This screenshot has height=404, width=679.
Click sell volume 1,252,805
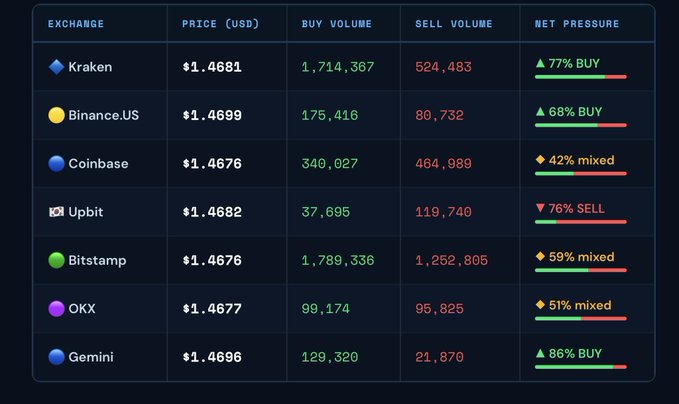click(452, 261)
